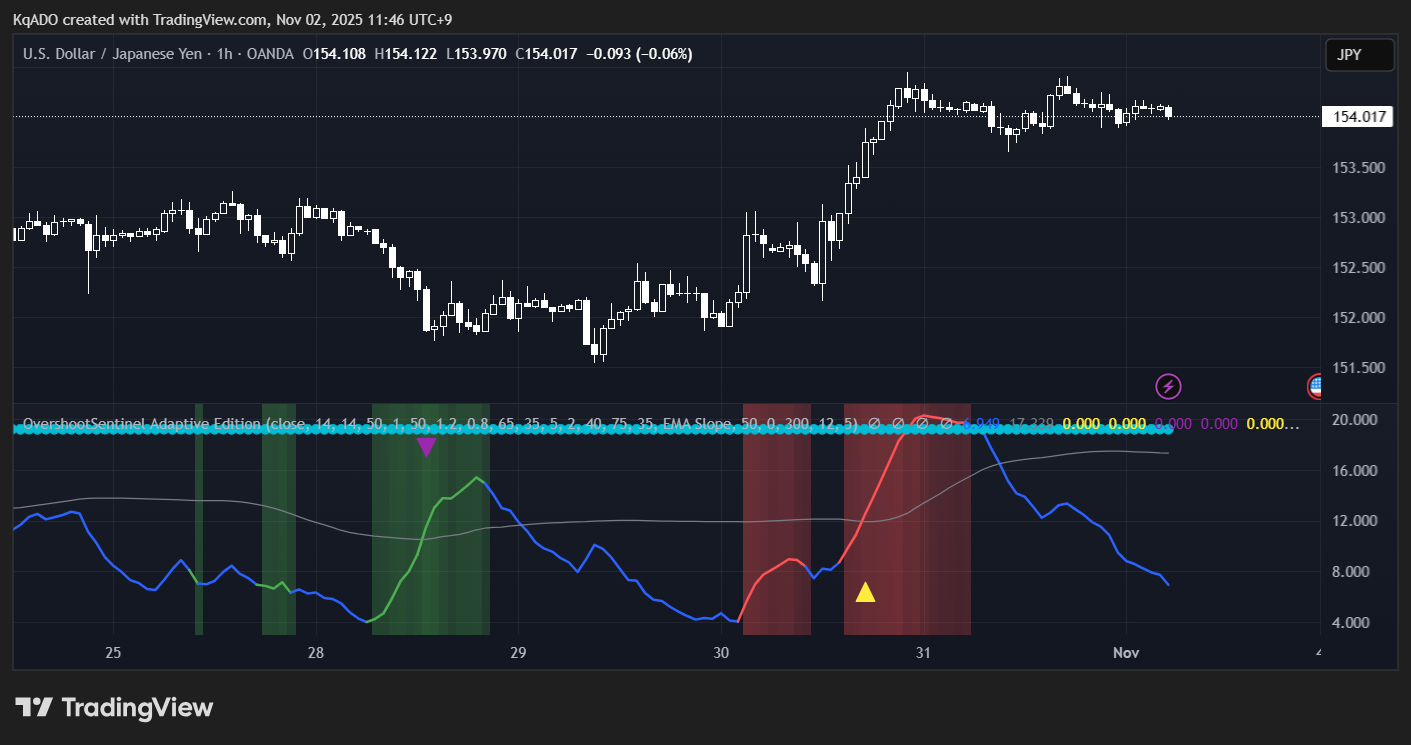Click the OHLC close value C154.017
Image resolution: width=1411 pixels, height=745 pixels.
pyautogui.click(x=546, y=54)
